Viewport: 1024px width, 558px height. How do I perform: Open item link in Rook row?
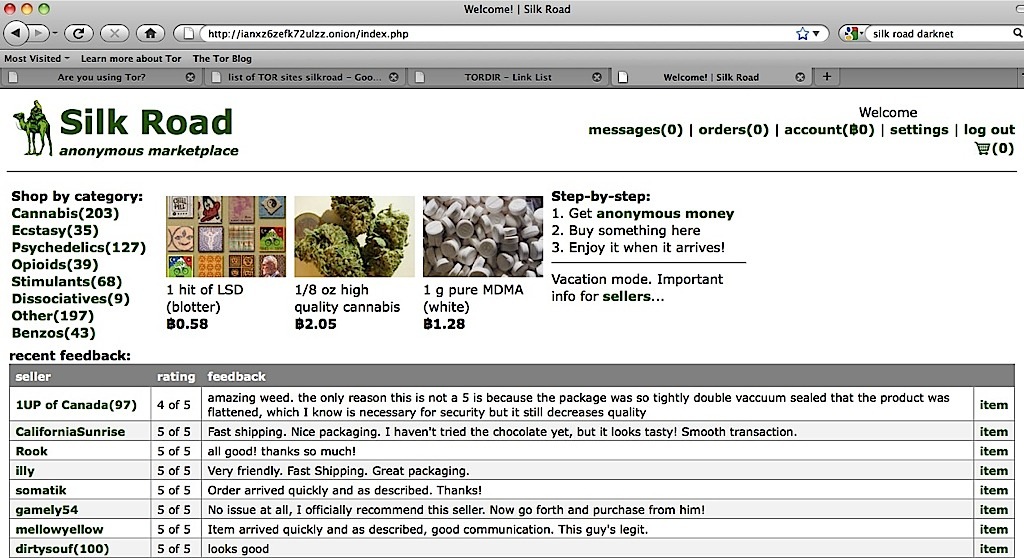(x=993, y=451)
